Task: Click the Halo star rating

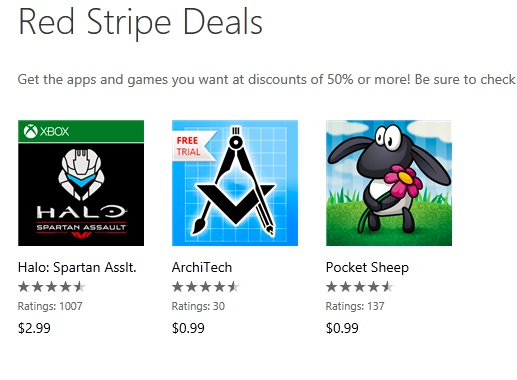Action: pos(52,287)
